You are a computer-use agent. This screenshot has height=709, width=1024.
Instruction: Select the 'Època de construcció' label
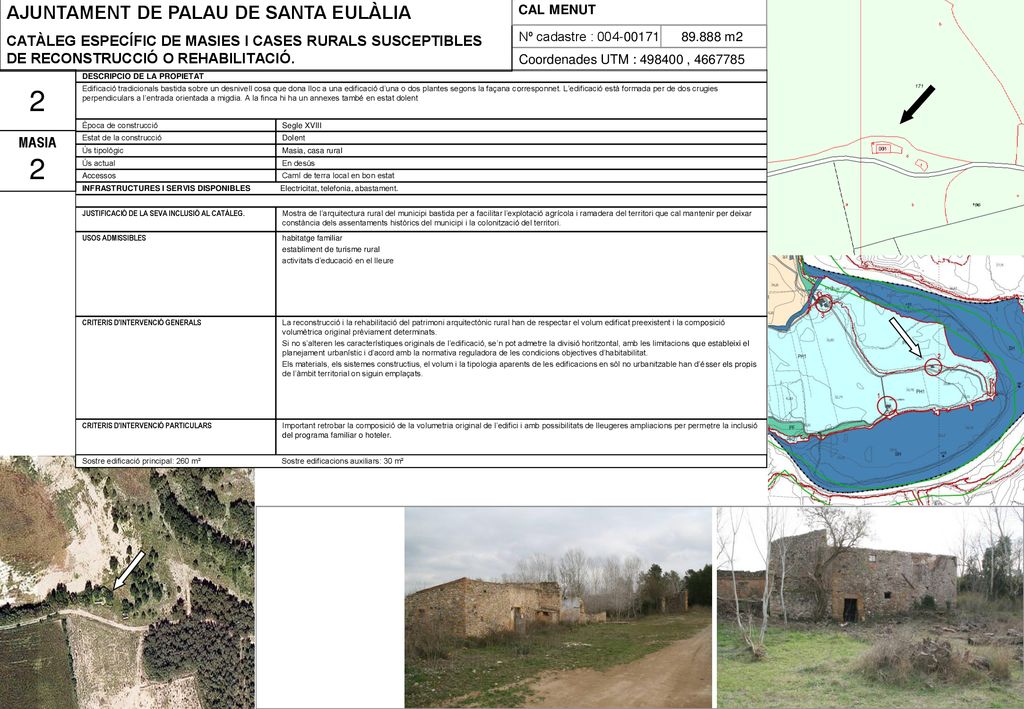(120, 125)
